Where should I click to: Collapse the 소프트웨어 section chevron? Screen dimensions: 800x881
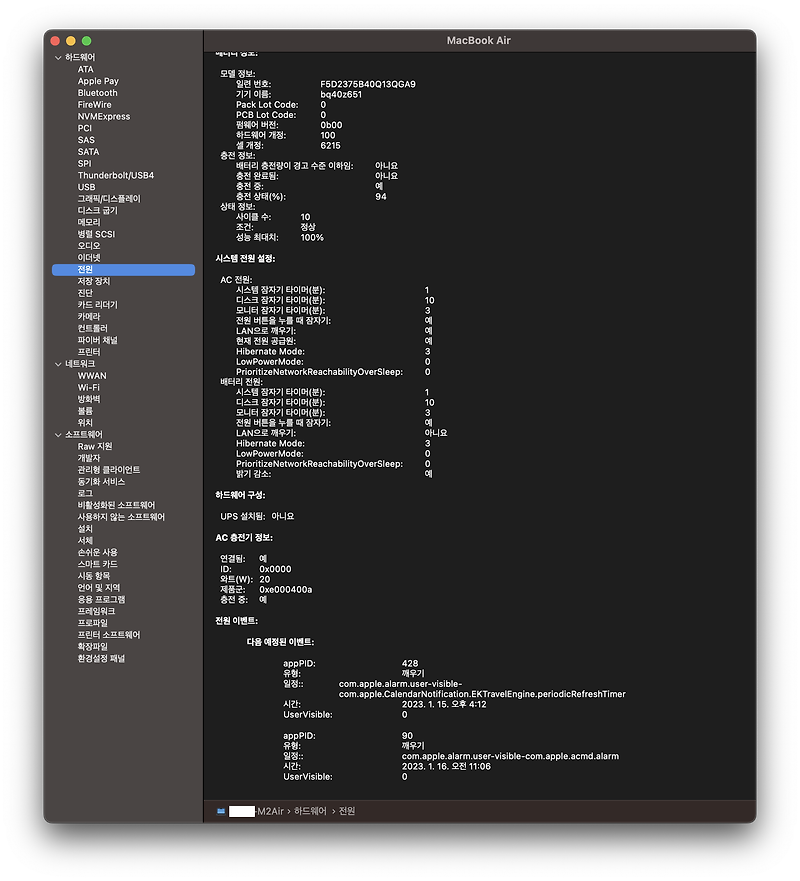pyautogui.click(x=58, y=435)
